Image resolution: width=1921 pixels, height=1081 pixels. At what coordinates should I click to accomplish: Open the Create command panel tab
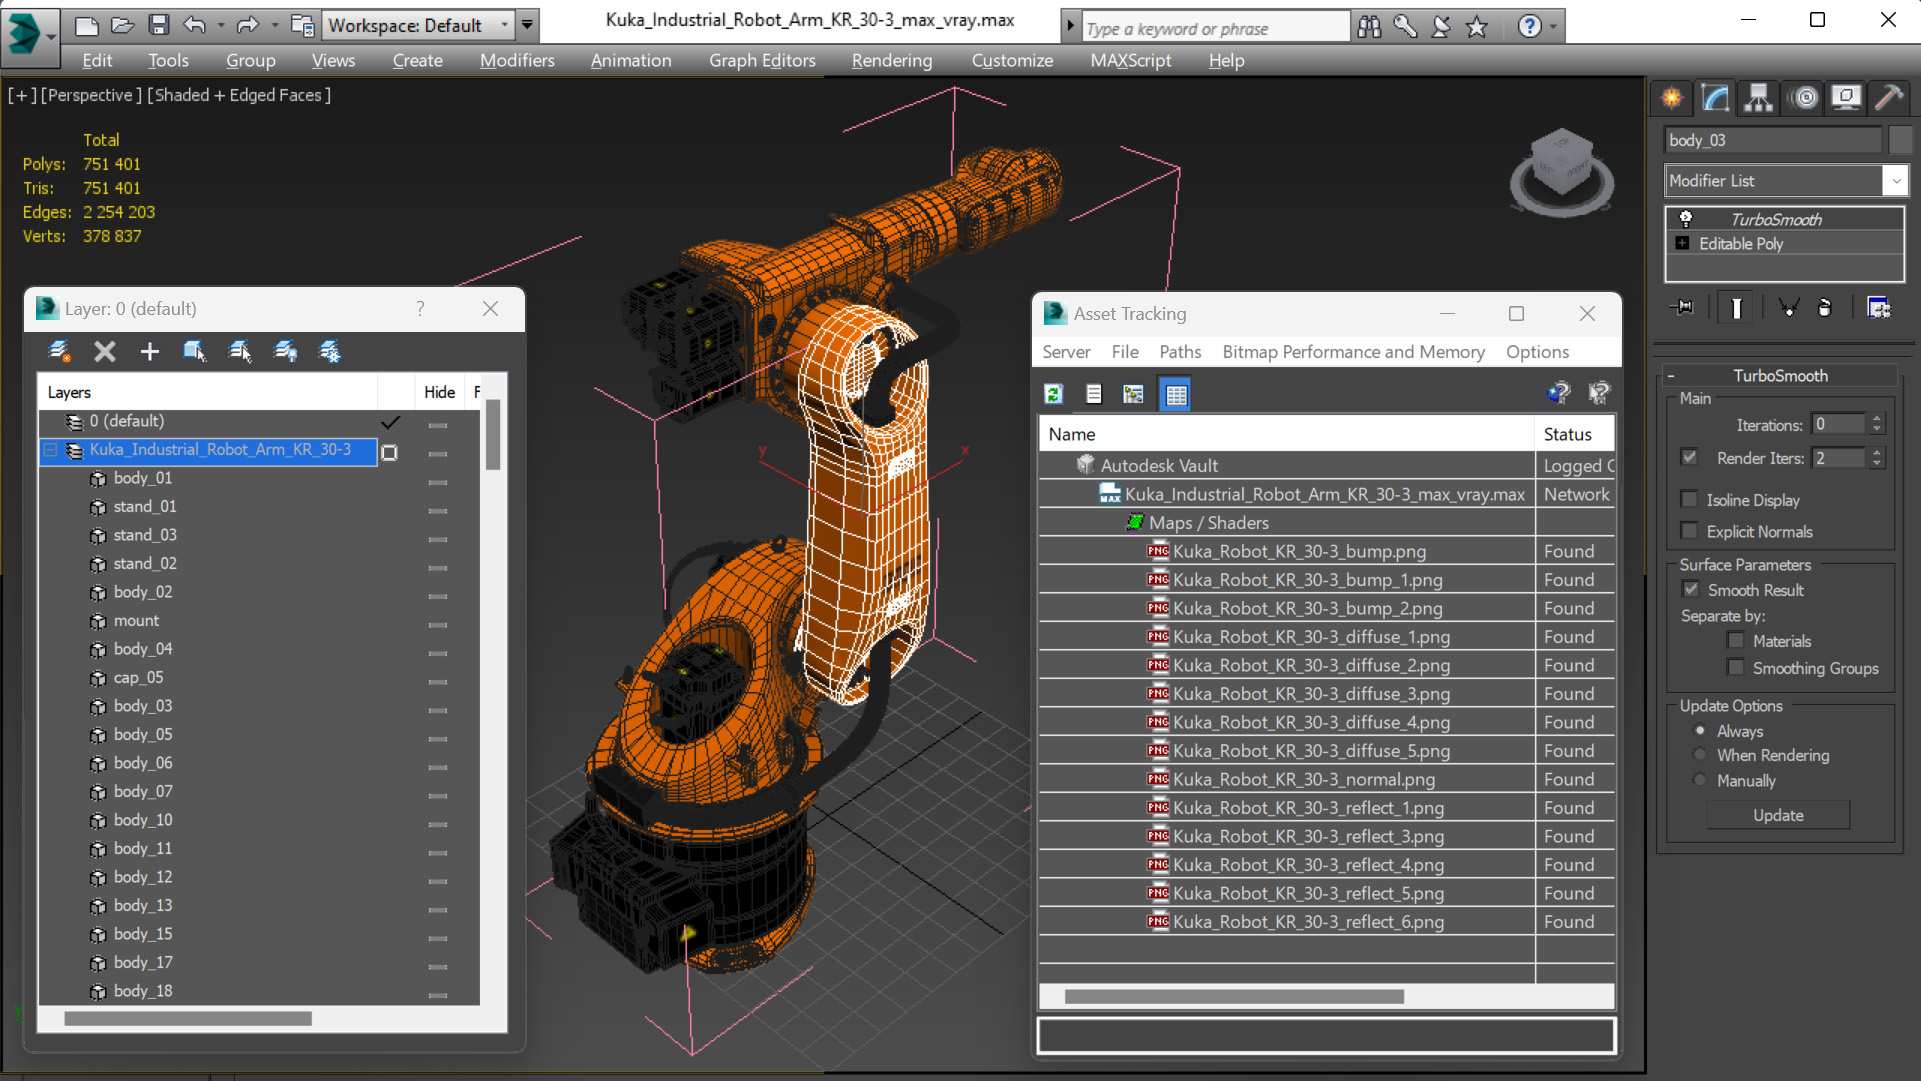point(1672,98)
